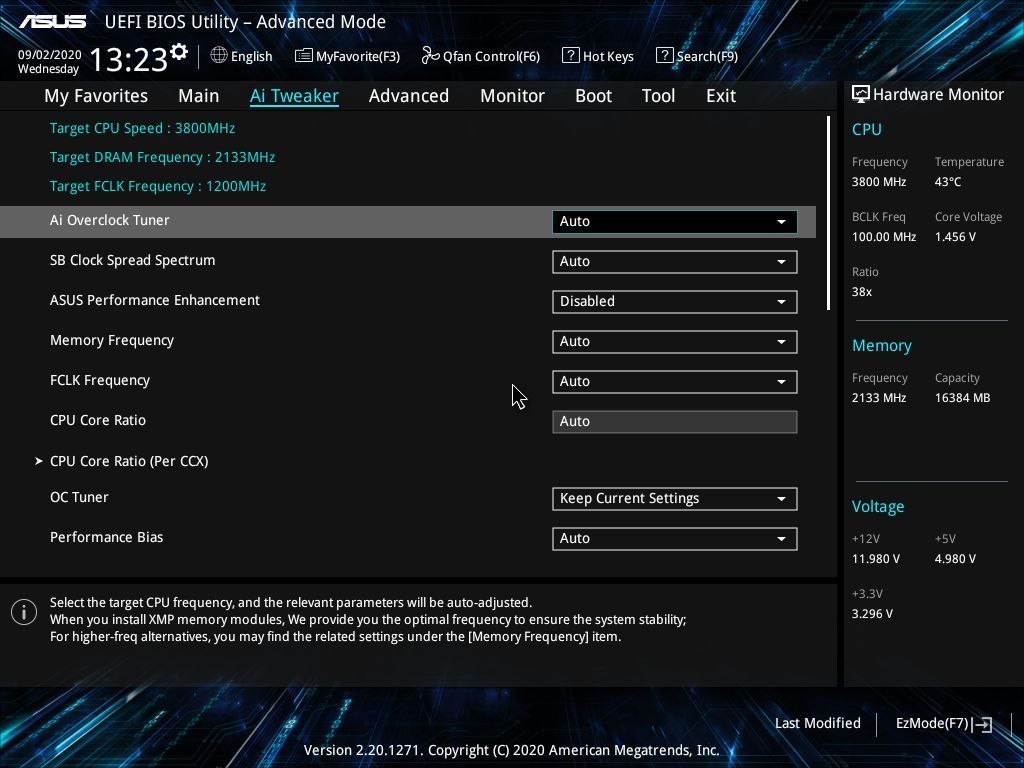Select the Ai Overclock Tuner label

110,220
